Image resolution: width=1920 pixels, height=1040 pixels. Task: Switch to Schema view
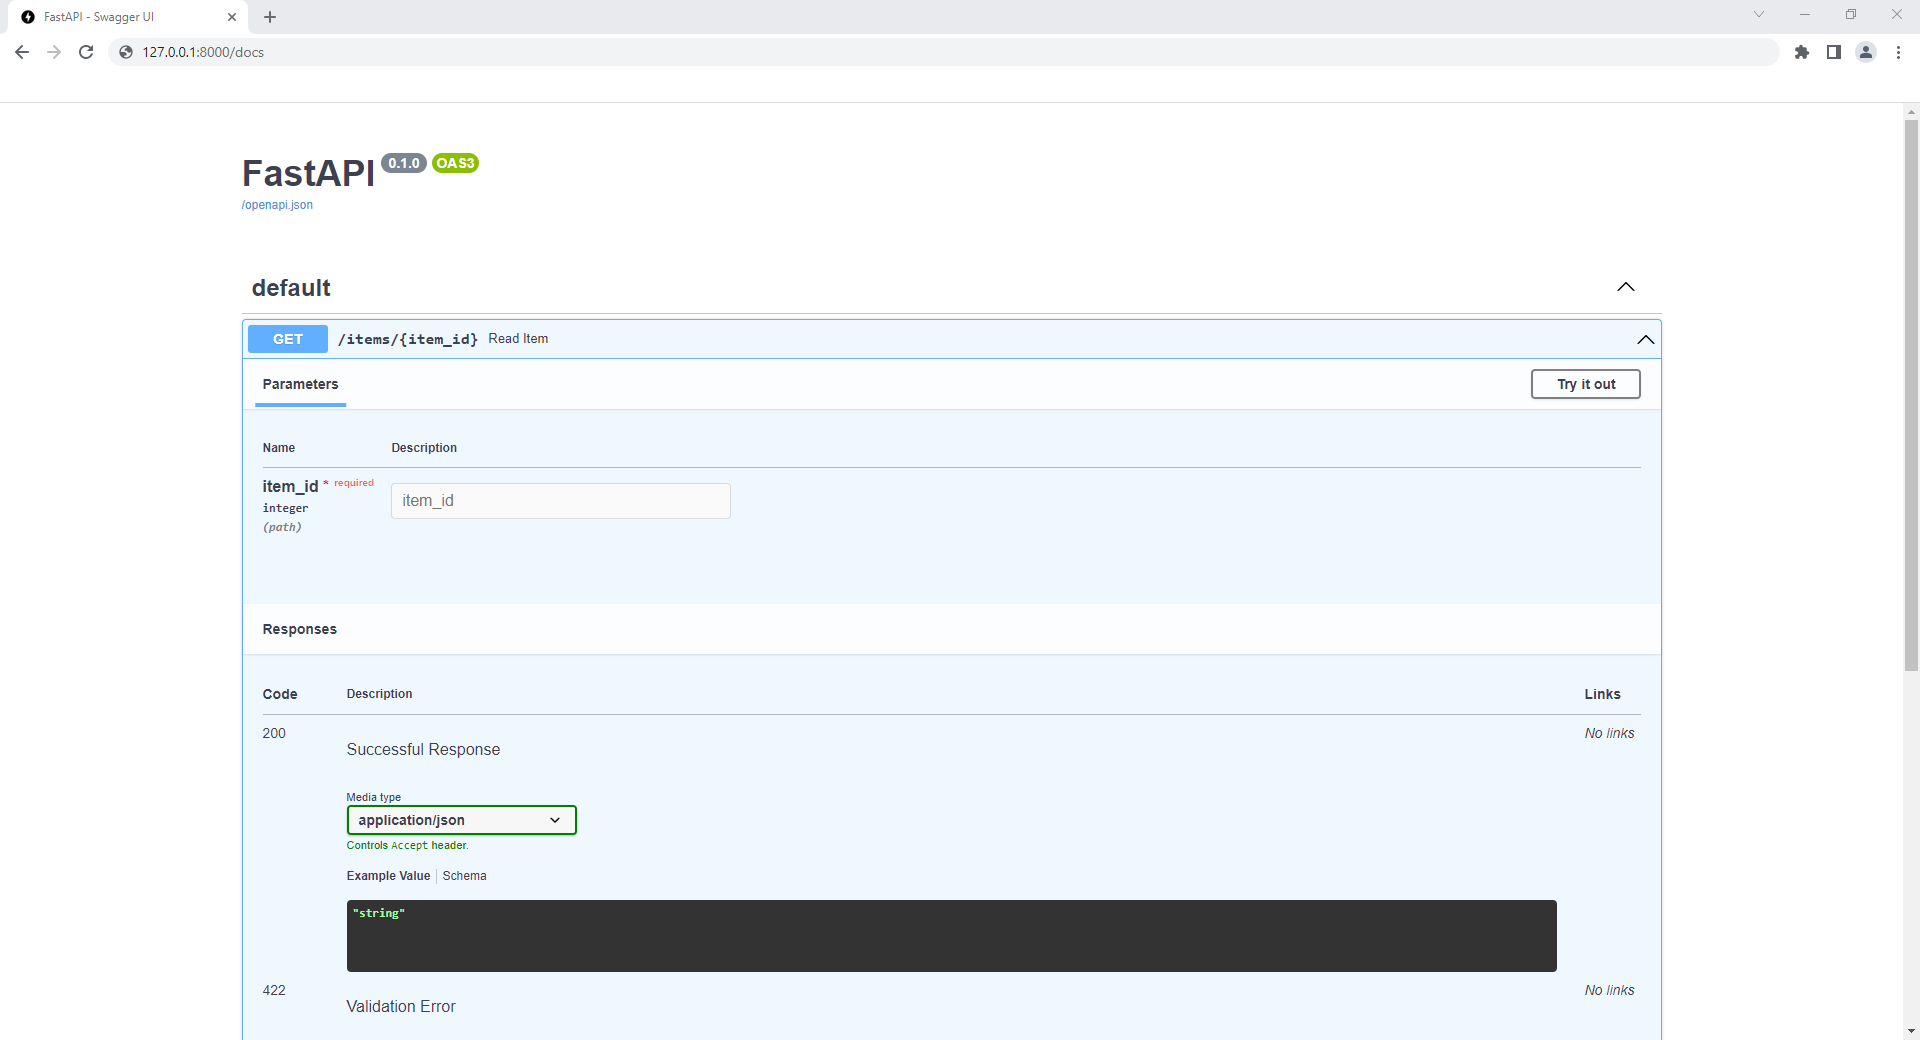coord(465,876)
